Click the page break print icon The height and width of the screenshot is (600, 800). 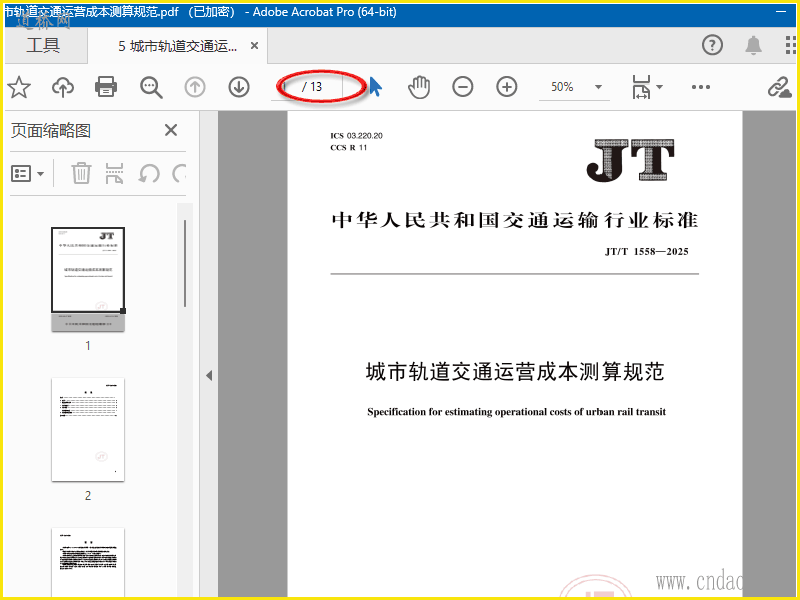coord(114,173)
